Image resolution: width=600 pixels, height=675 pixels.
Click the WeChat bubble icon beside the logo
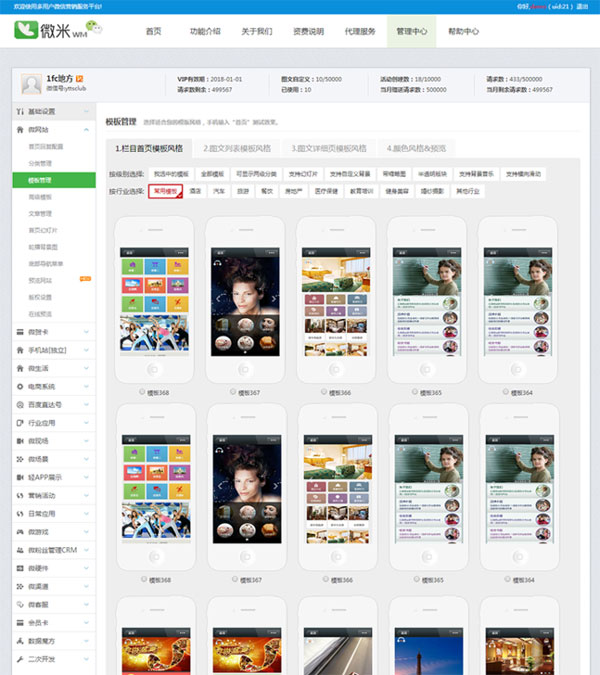[94, 27]
